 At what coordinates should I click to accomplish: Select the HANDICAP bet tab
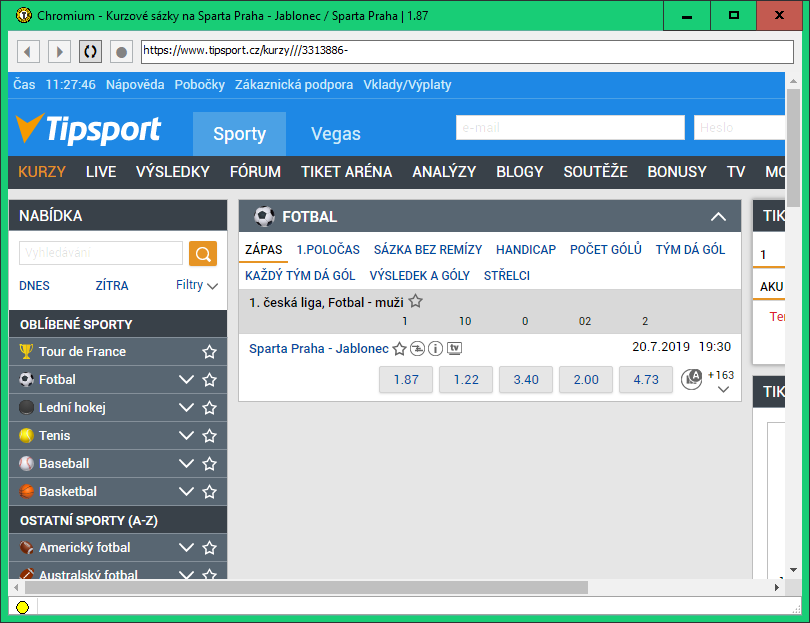pyautogui.click(x=526, y=250)
